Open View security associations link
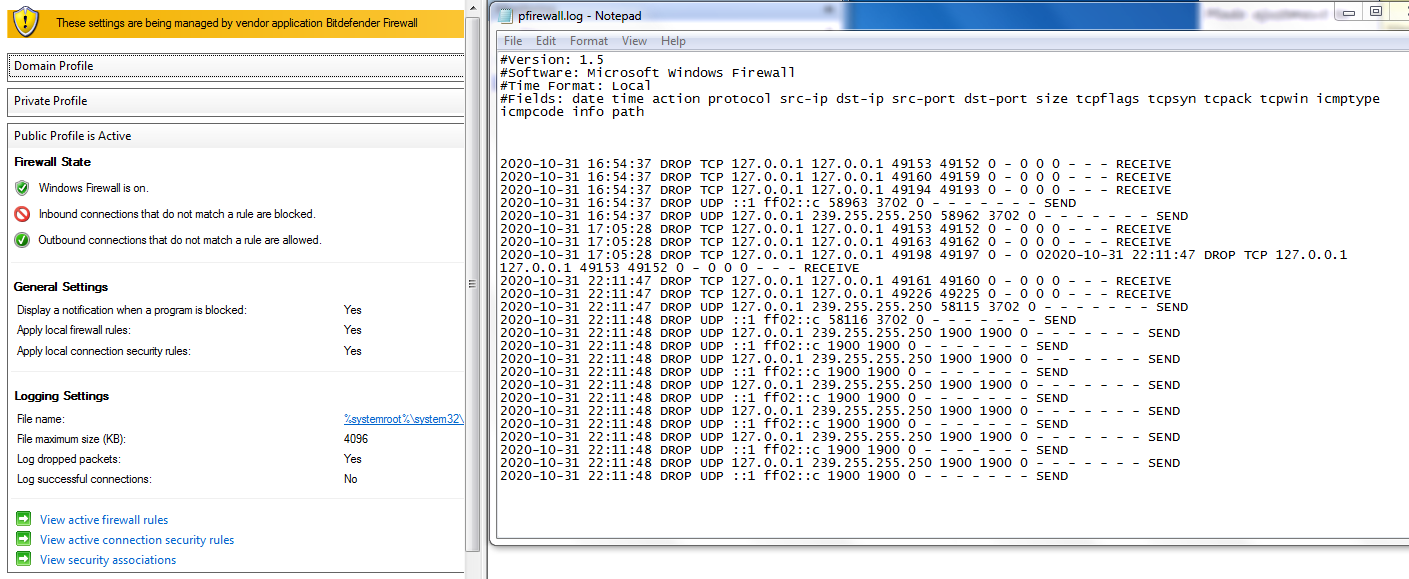 pyautogui.click(x=108, y=560)
